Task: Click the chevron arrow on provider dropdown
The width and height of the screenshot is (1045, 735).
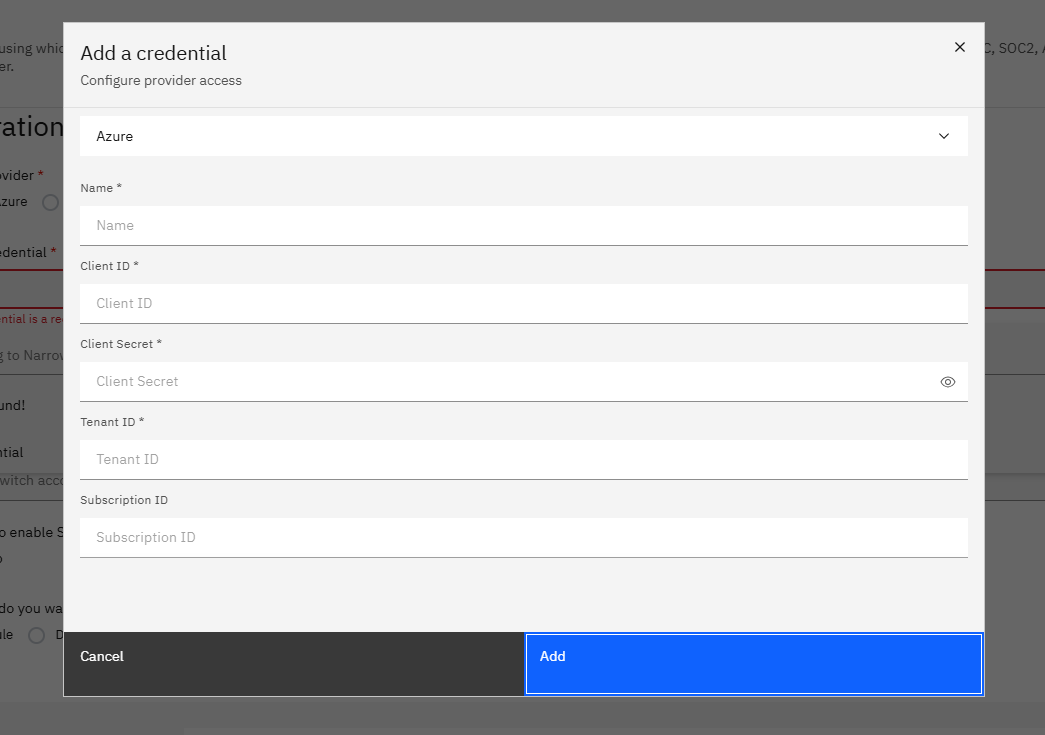Action: (944, 136)
